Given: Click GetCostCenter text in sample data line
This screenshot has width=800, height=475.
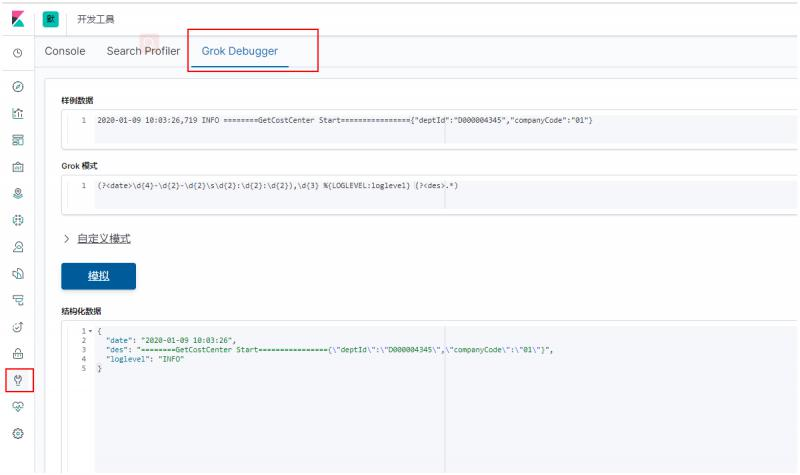Looking at the screenshot, I should click(286, 120).
